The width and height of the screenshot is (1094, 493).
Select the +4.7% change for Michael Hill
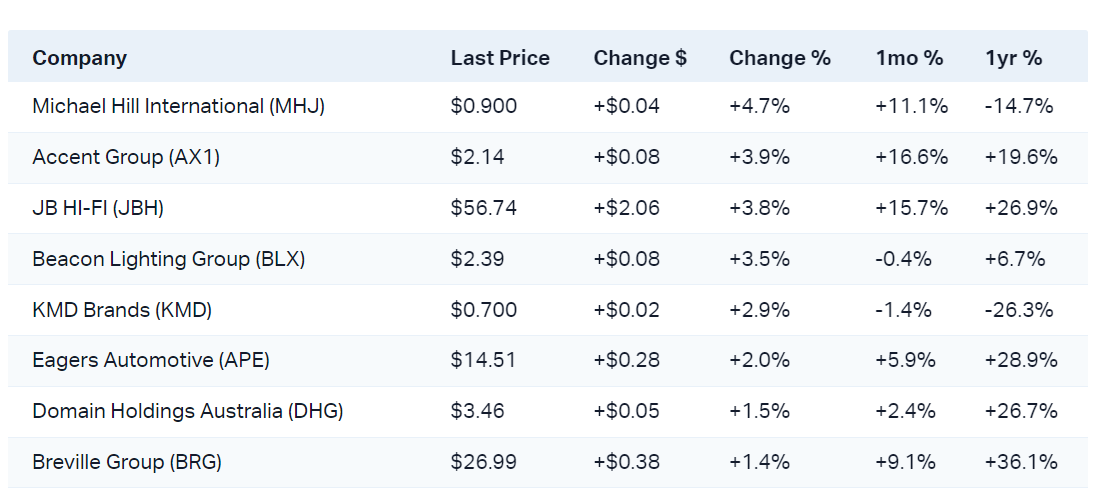(759, 106)
